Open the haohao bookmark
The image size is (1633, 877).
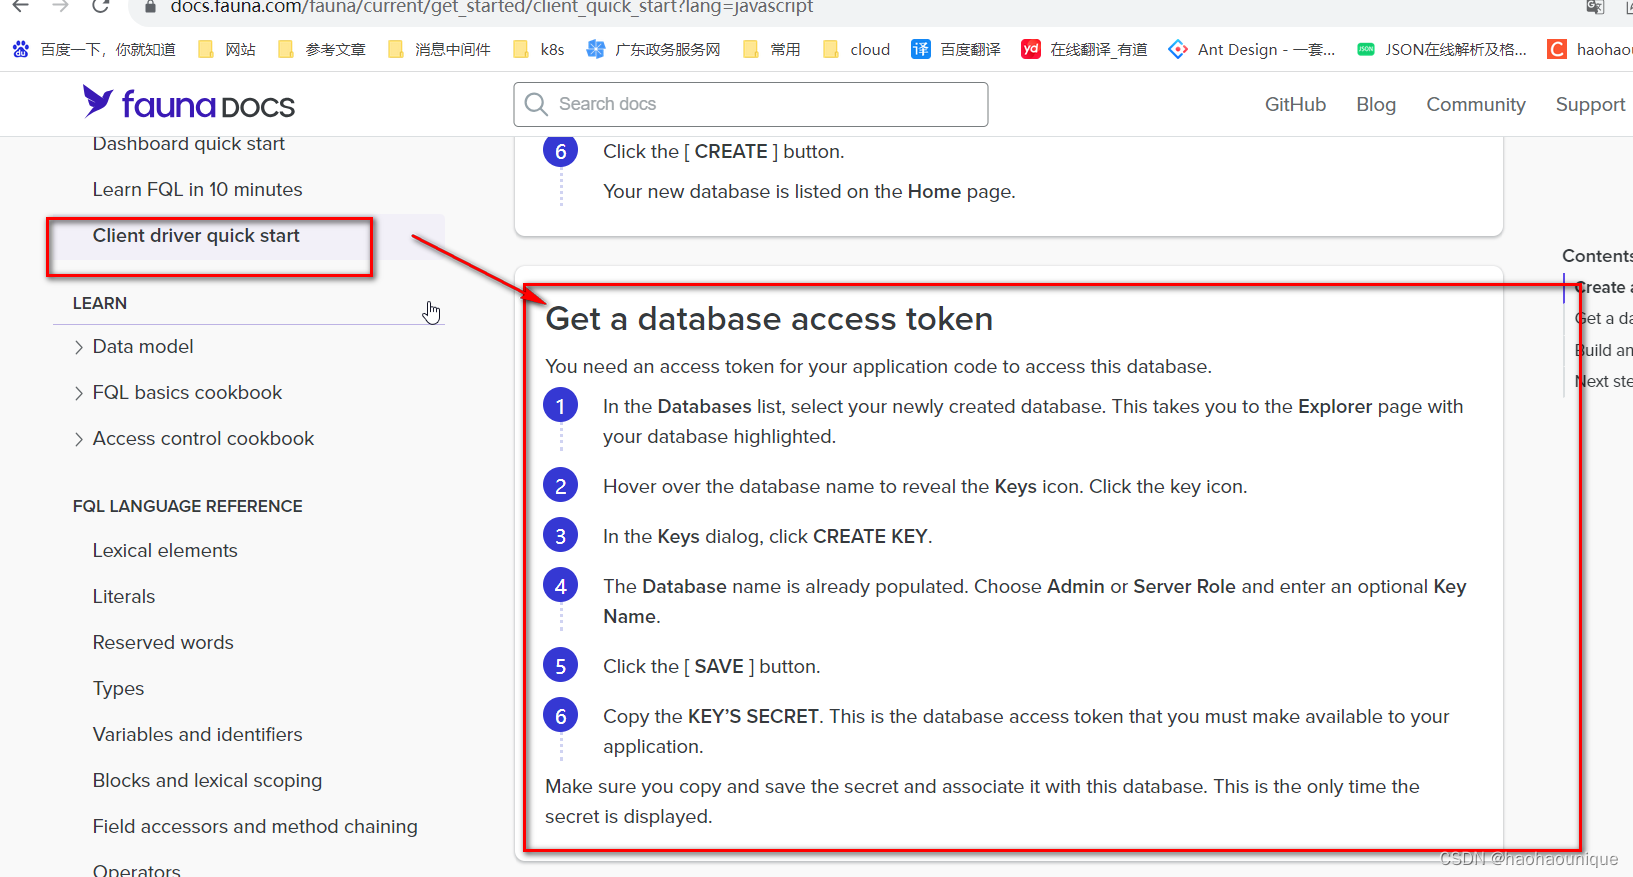pos(1590,49)
